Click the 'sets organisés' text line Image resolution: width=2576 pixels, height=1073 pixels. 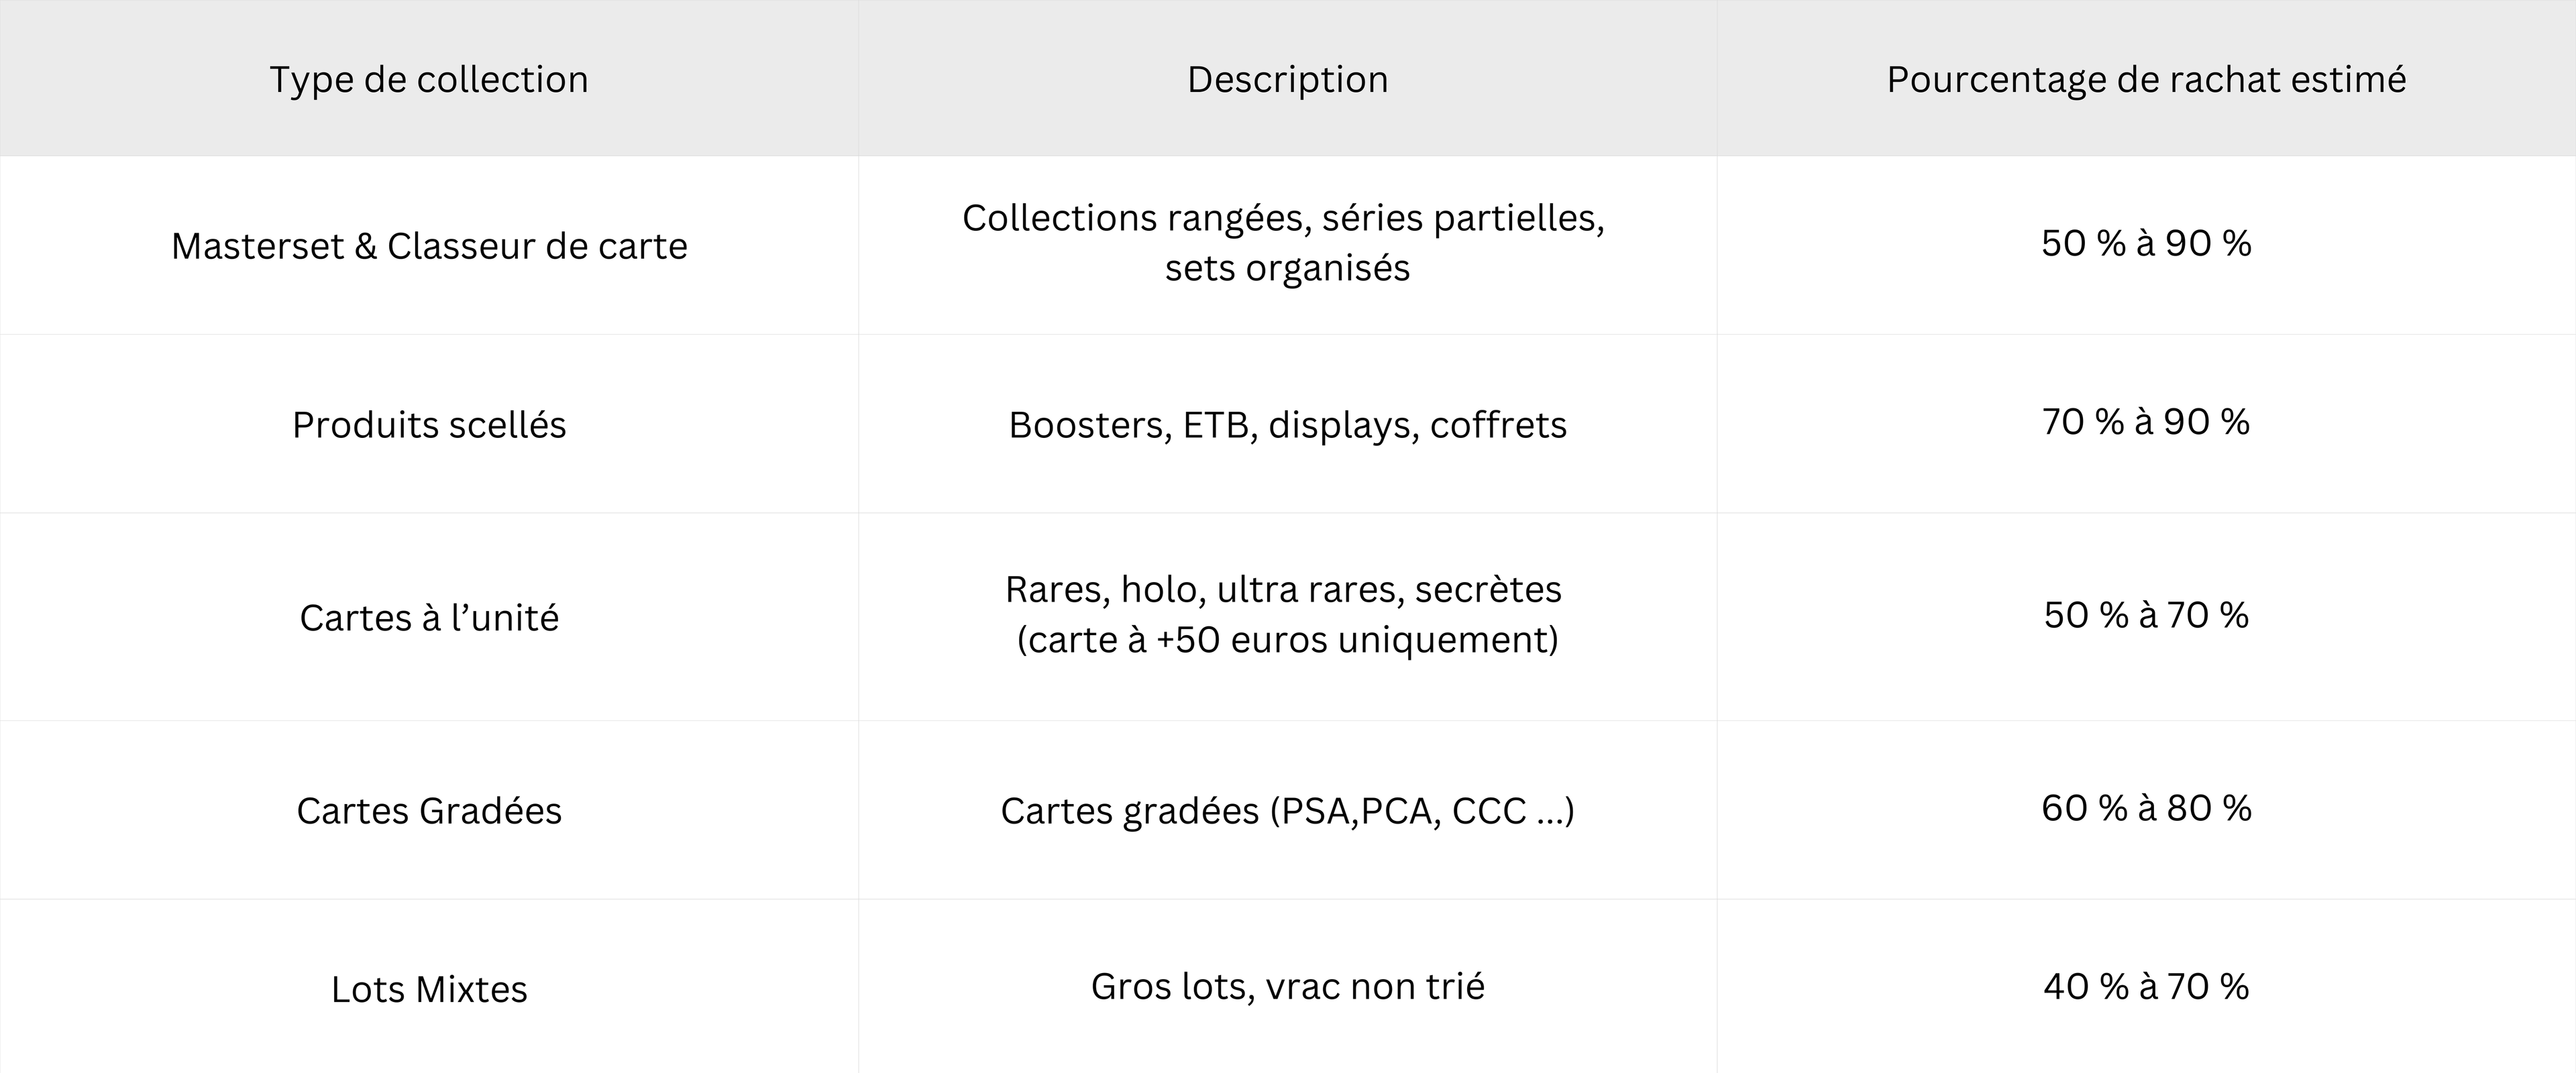coord(1287,268)
